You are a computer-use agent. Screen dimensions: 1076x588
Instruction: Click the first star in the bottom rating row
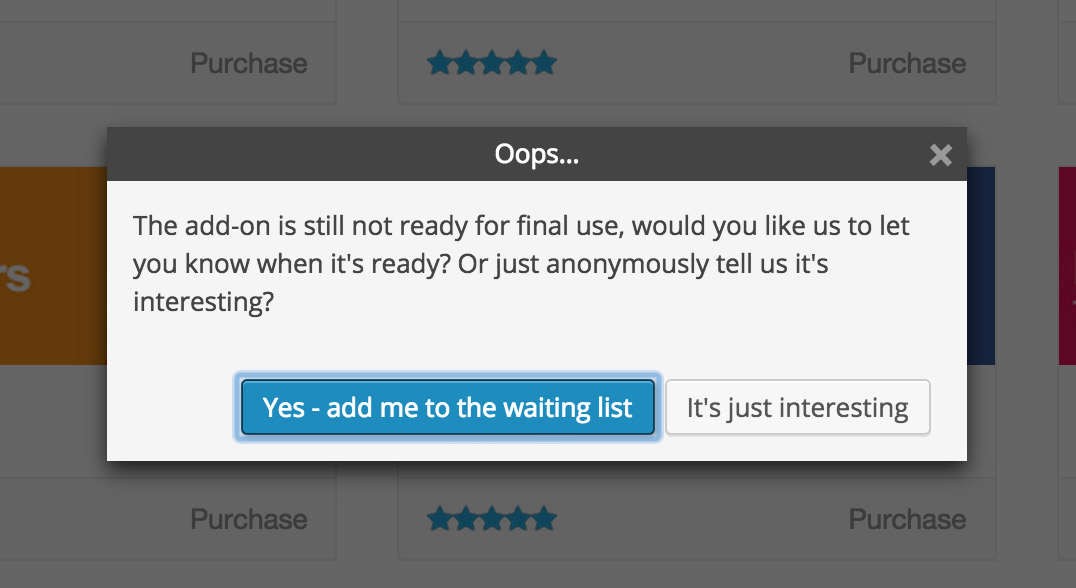(439, 520)
